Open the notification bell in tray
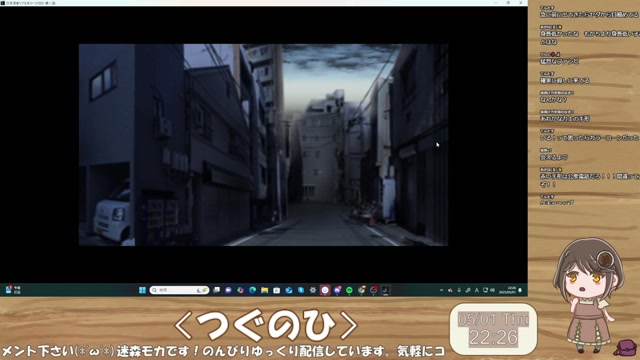This screenshot has width=640, height=360. pyautogui.click(x=520, y=290)
